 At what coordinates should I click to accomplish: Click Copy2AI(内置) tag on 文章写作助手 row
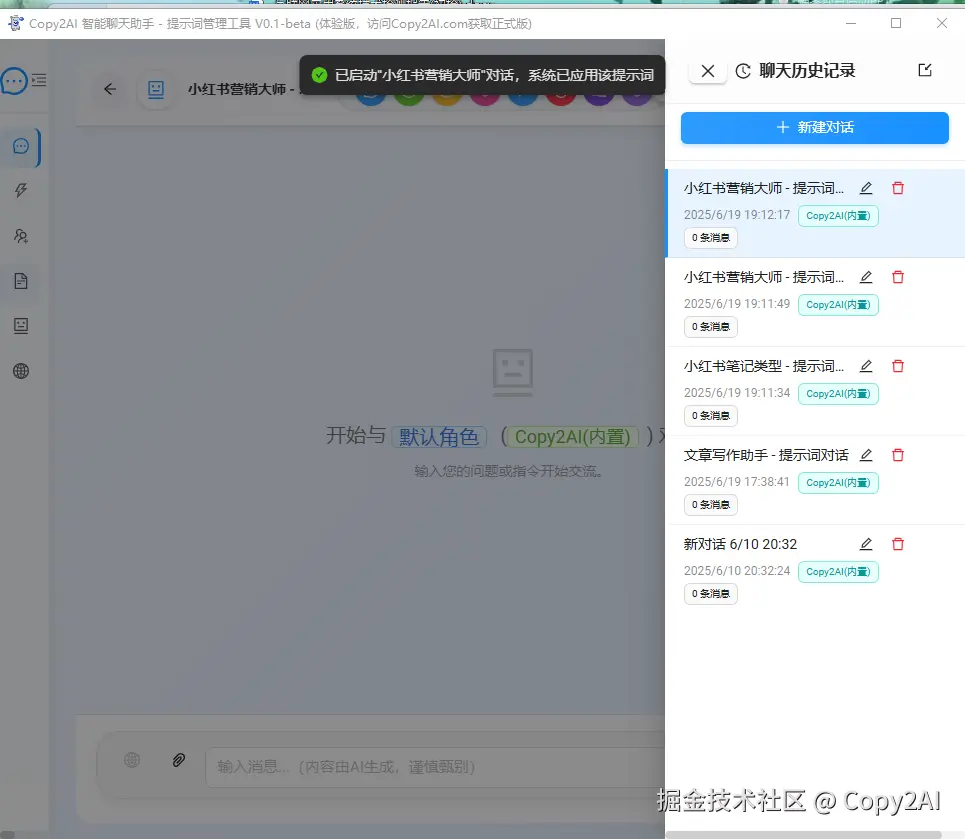(x=838, y=483)
